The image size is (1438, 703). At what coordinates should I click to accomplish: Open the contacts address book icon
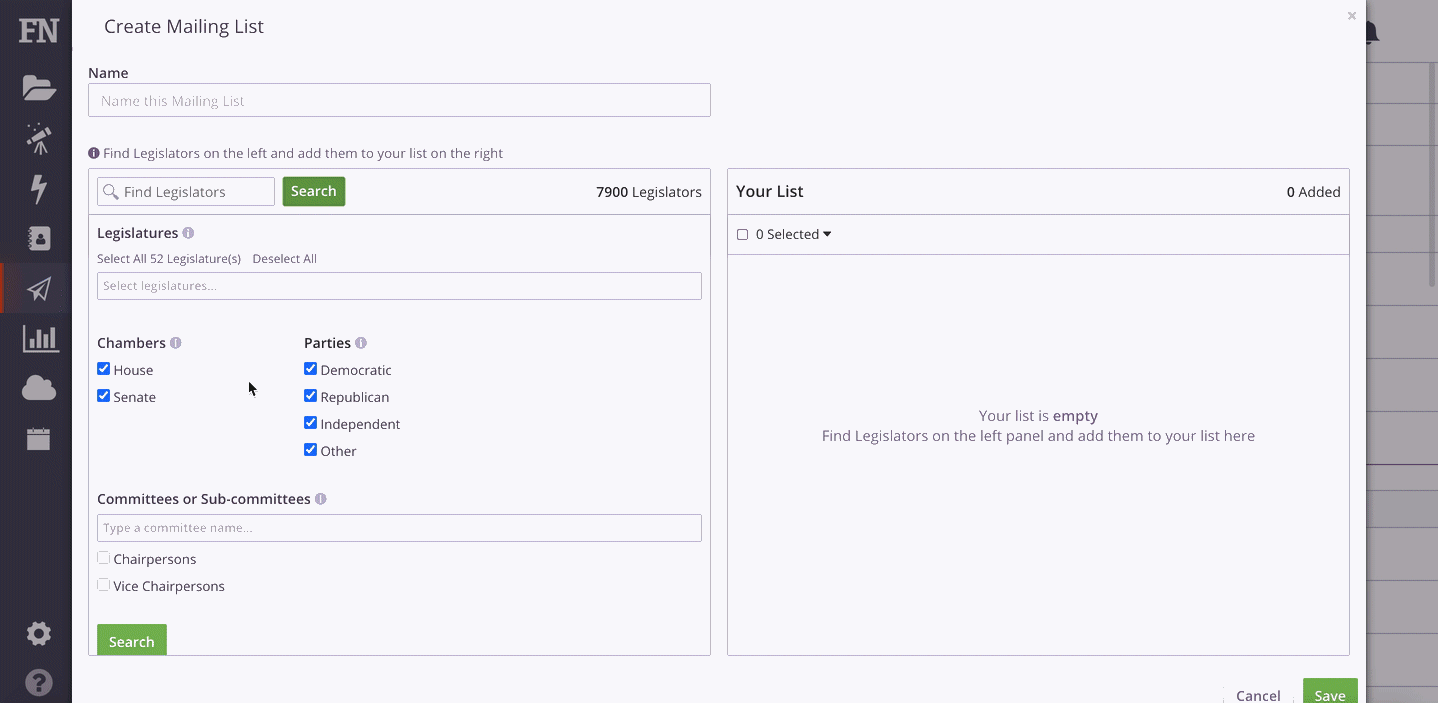click(x=39, y=238)
